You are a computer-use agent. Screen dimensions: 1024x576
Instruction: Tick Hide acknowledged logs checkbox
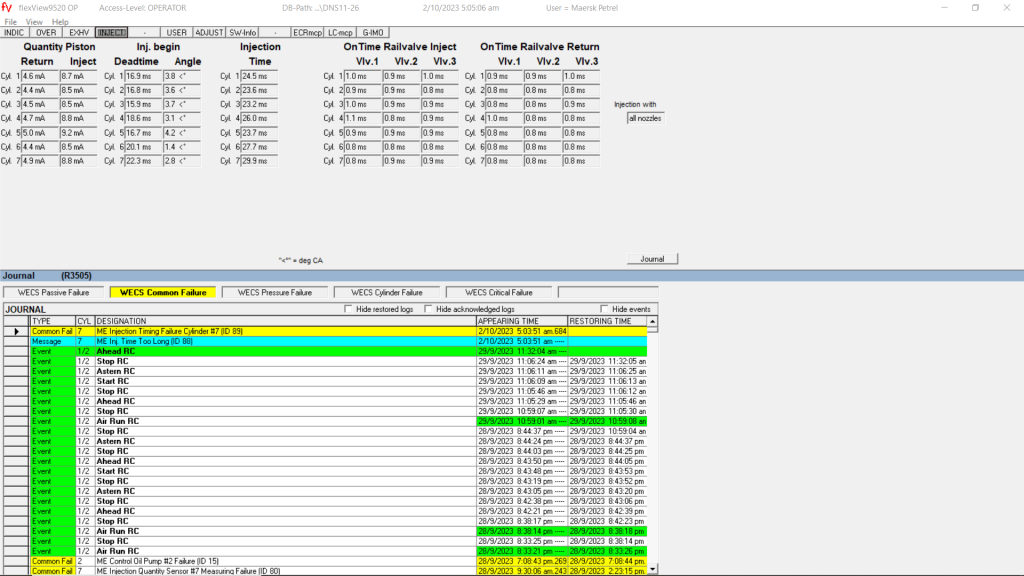point(429,309)
